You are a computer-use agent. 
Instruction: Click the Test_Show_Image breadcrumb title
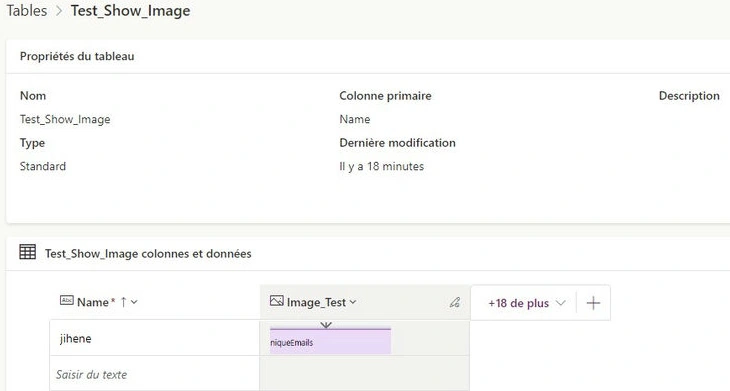[x=130, y=11]
